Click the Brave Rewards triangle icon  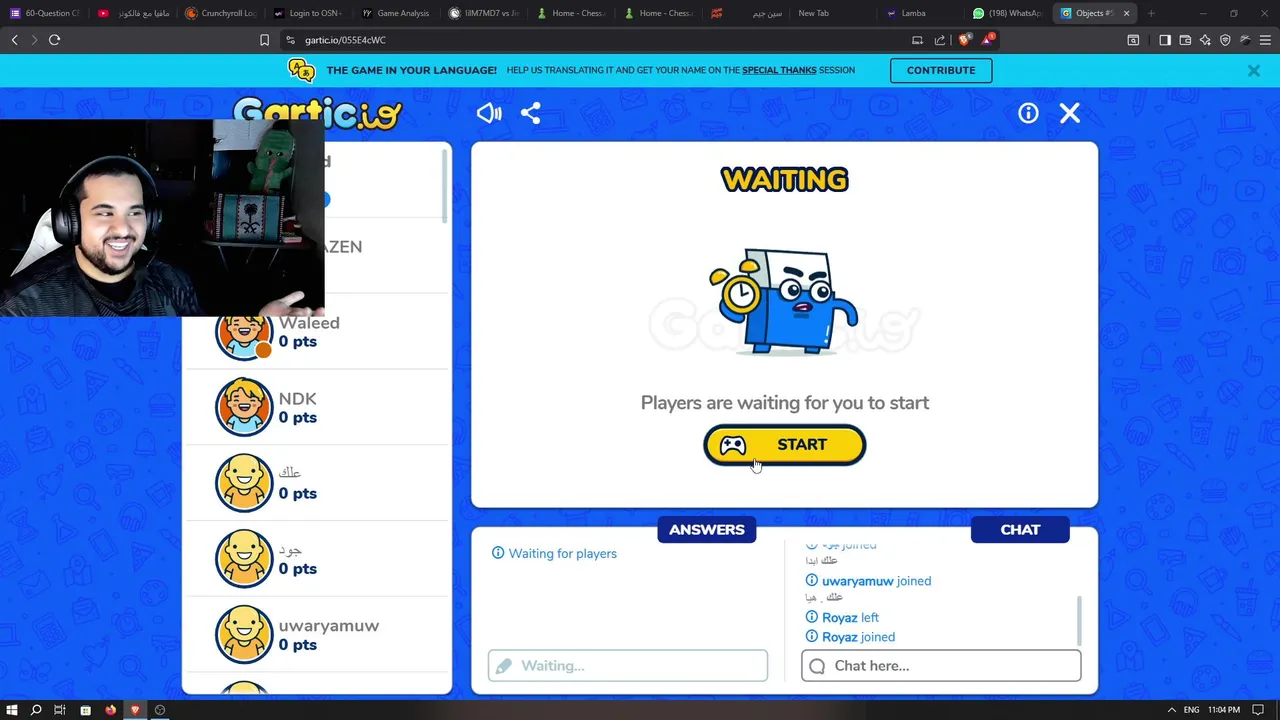pos(988,40)
